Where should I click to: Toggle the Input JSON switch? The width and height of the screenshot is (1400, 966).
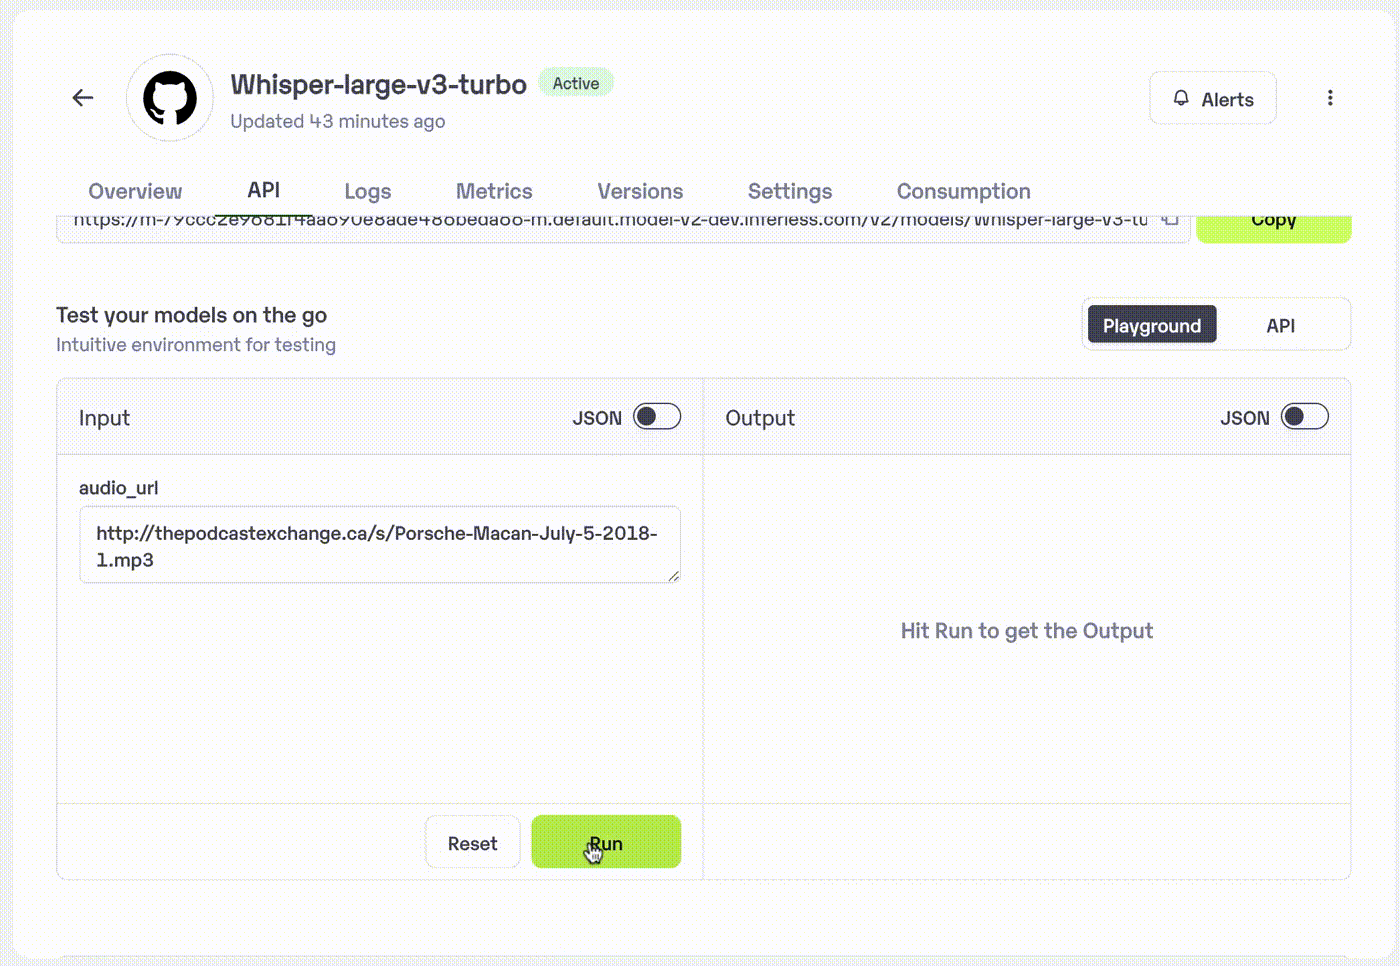point(657,416)
